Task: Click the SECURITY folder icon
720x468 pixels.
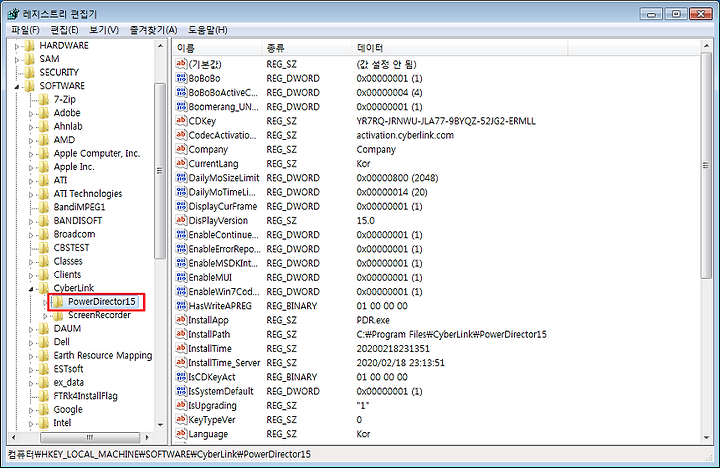Action: 30,73
